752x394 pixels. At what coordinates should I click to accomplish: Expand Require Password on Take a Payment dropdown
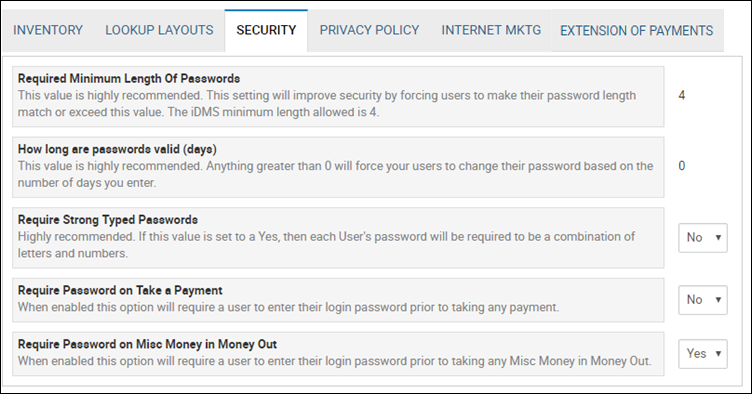(703, 300)
